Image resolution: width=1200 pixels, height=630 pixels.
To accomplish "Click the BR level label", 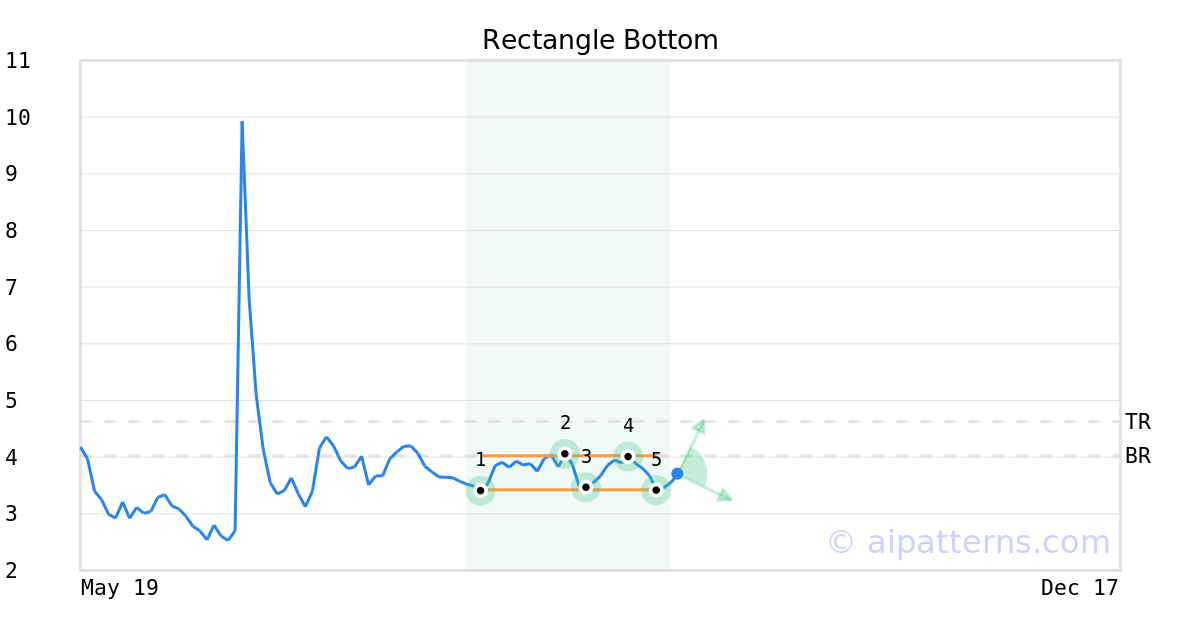I will pos(1137,456).
